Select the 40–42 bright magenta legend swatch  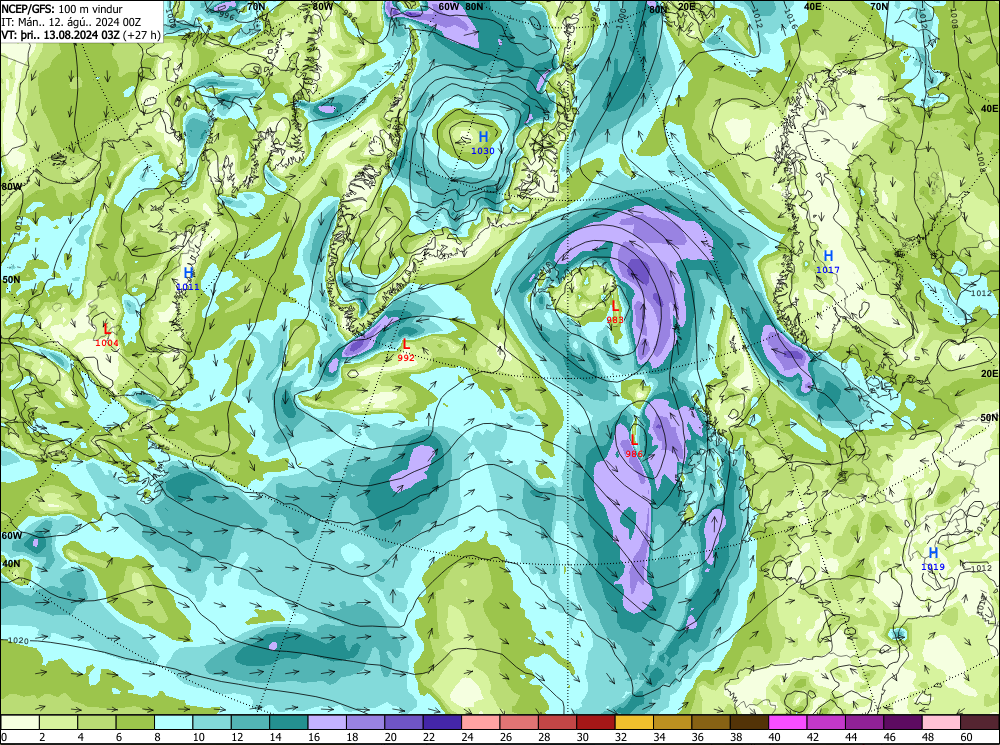[x=788, y=722]
